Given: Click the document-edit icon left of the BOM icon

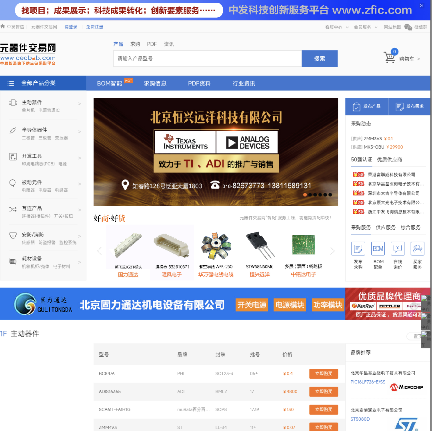Looking at the screenshot, I should coord(358,249).
